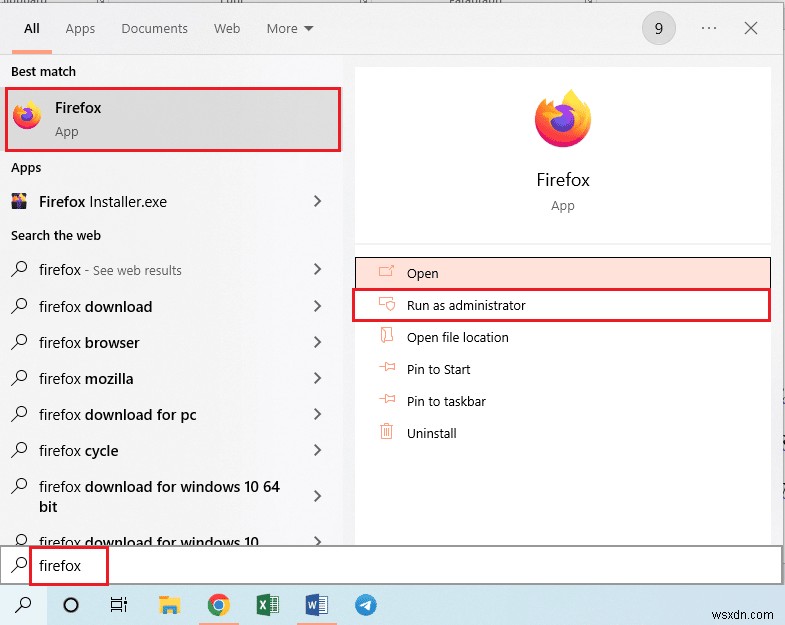
Task: Click the Pin to taskbar pin icon
Action: tap(386, 399)
